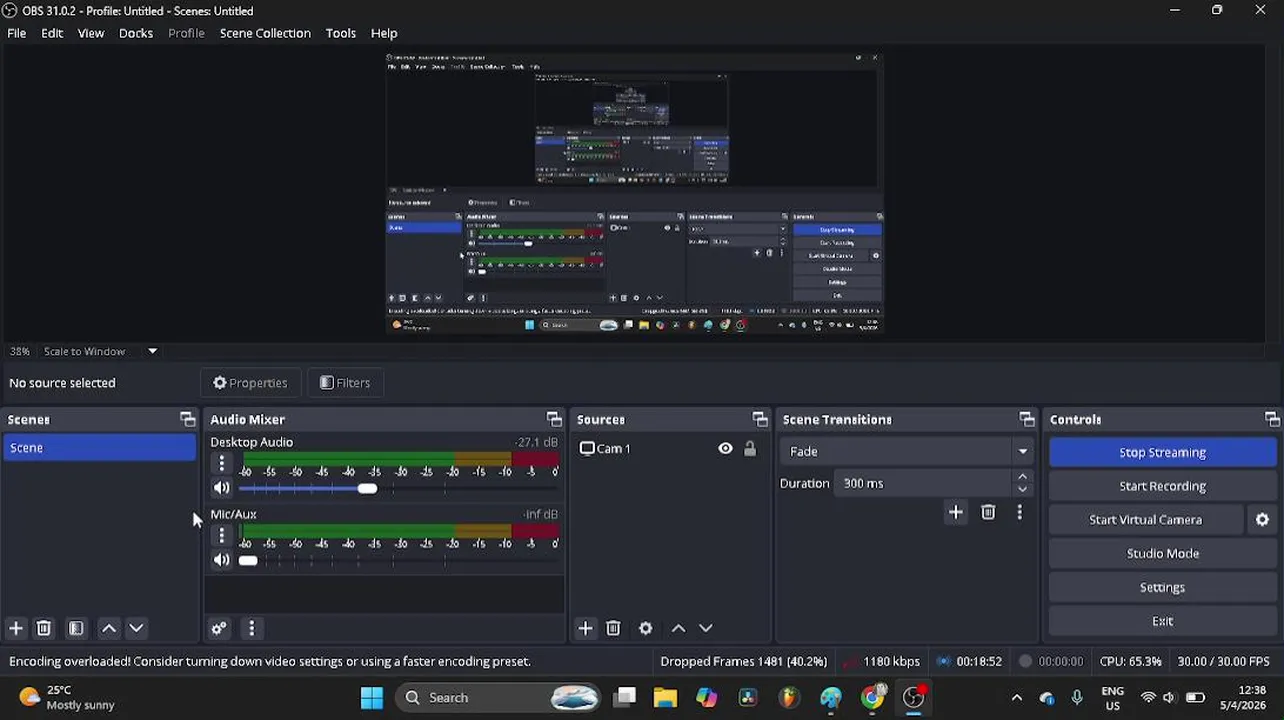
Task: Open Tools menu
Action: coord(340,33)
